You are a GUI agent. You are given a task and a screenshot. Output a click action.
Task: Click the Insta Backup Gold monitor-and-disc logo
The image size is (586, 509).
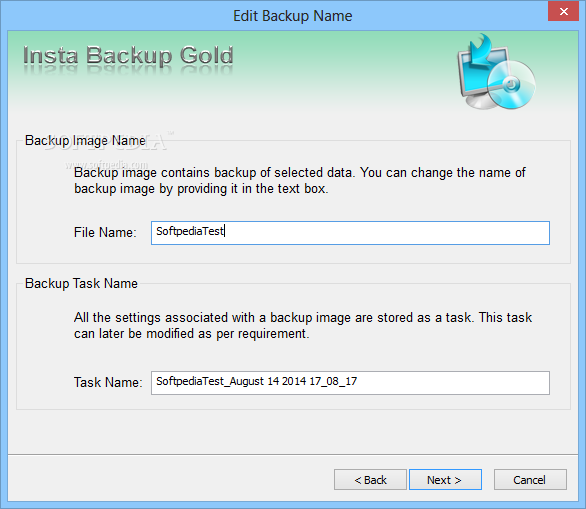pyautogui.click(x=496, y=72)
